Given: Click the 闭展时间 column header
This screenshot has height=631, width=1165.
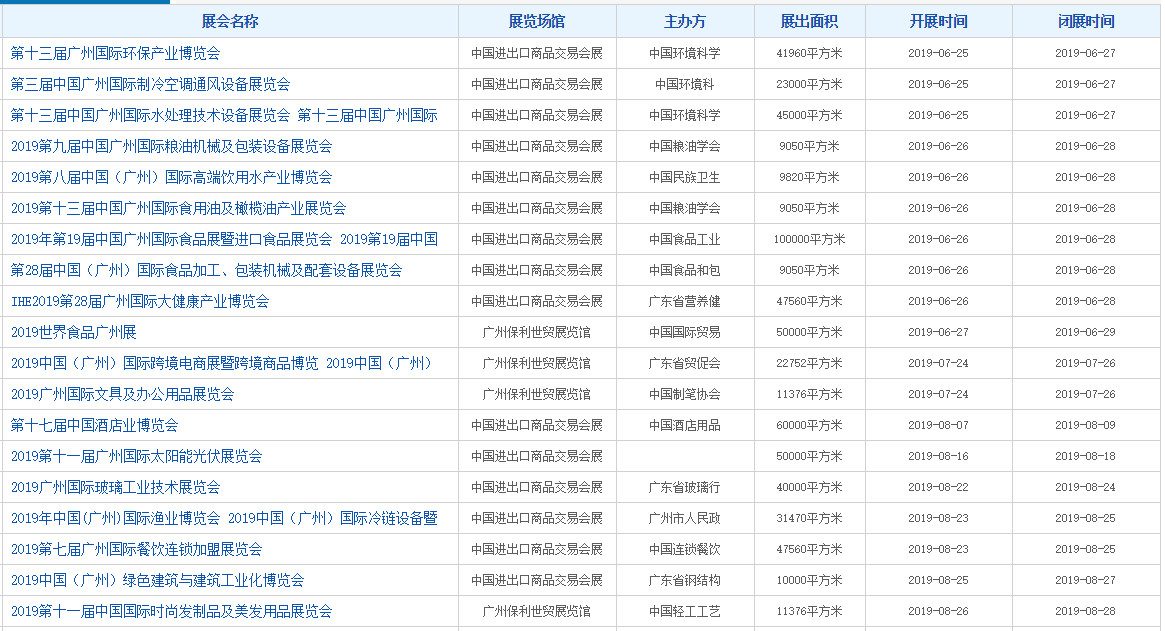Looking at the screenshot, I should (x=1086, y=22).
